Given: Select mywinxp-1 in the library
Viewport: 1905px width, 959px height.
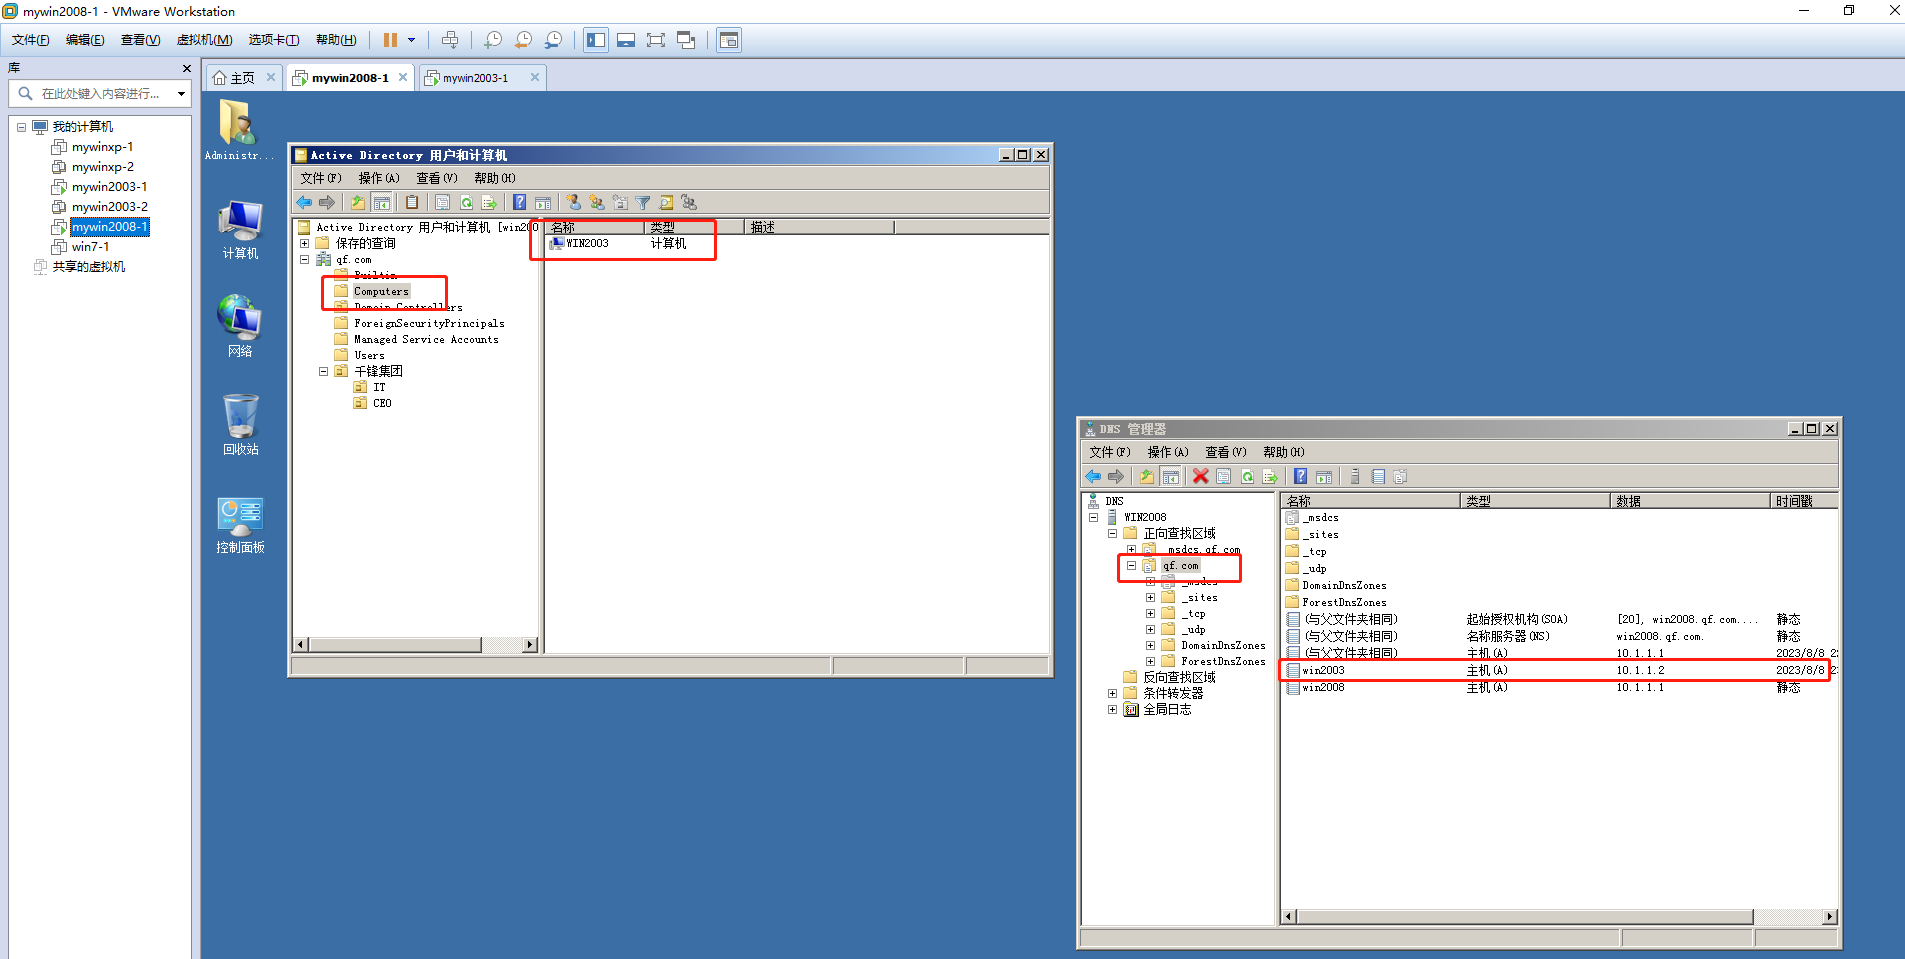Looking at the screenshot, I should point(102,147).
